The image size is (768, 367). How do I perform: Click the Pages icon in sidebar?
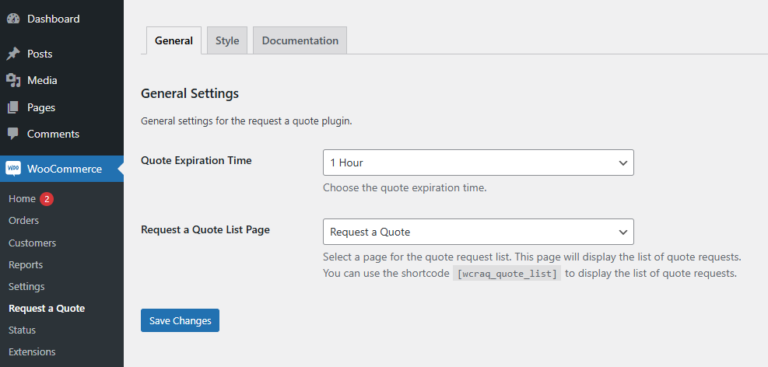pyautogui.click(x=13, y=107)
